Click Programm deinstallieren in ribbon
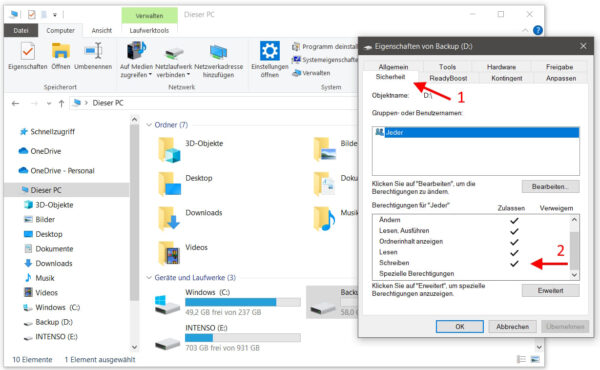Image resolution: width=600 pixels, height=370 pixels. pos(325,47)
